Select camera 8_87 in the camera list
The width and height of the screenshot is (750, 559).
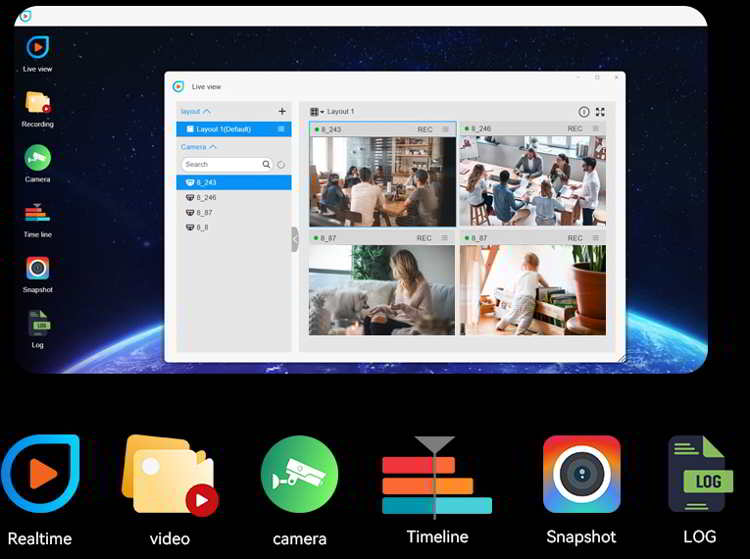coord(233,212)
